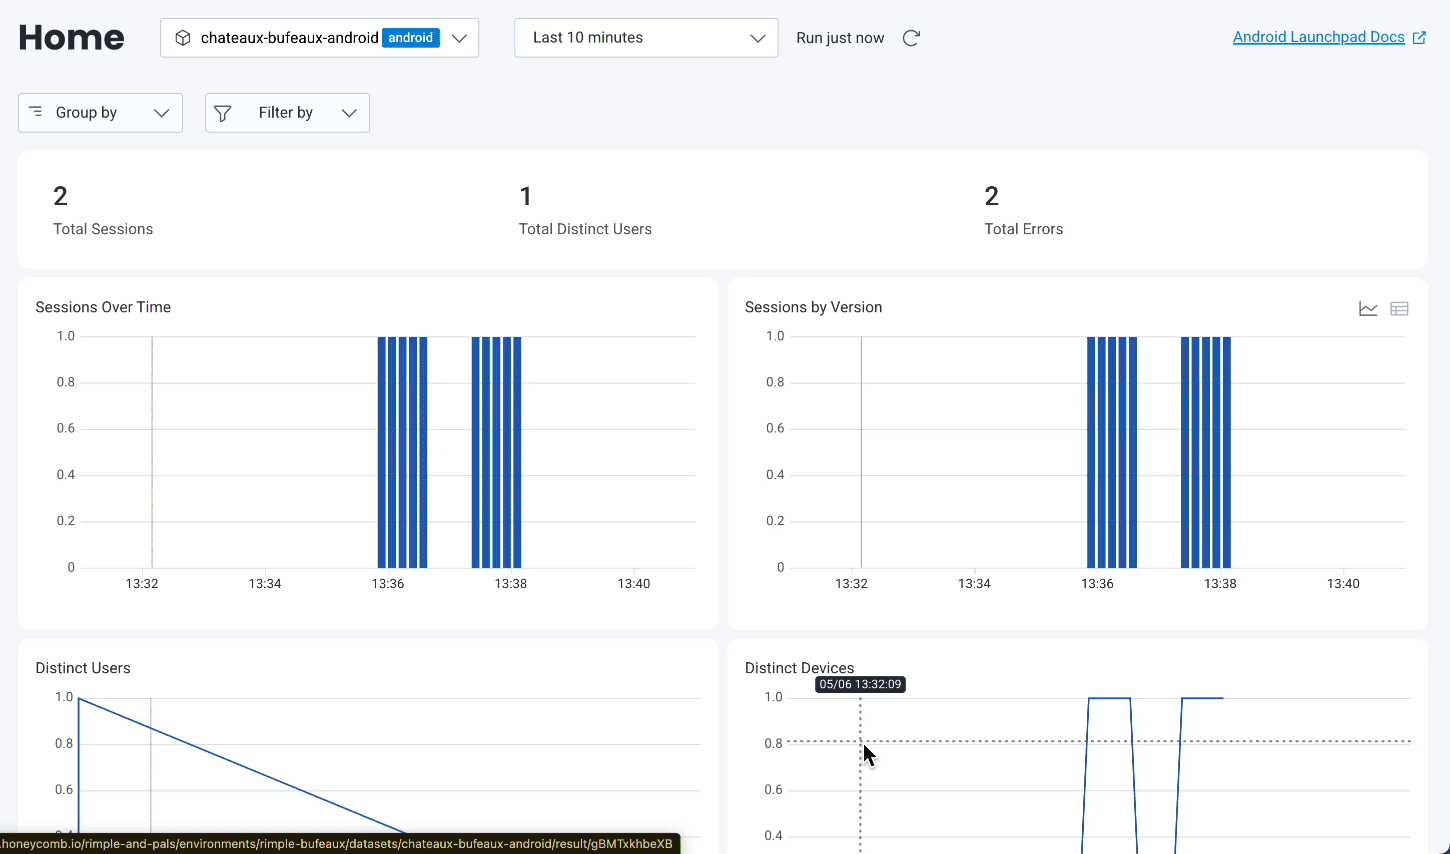1450x854 pixels.
Task: Expand the Filter by dropdown
Action: [287, 113]
